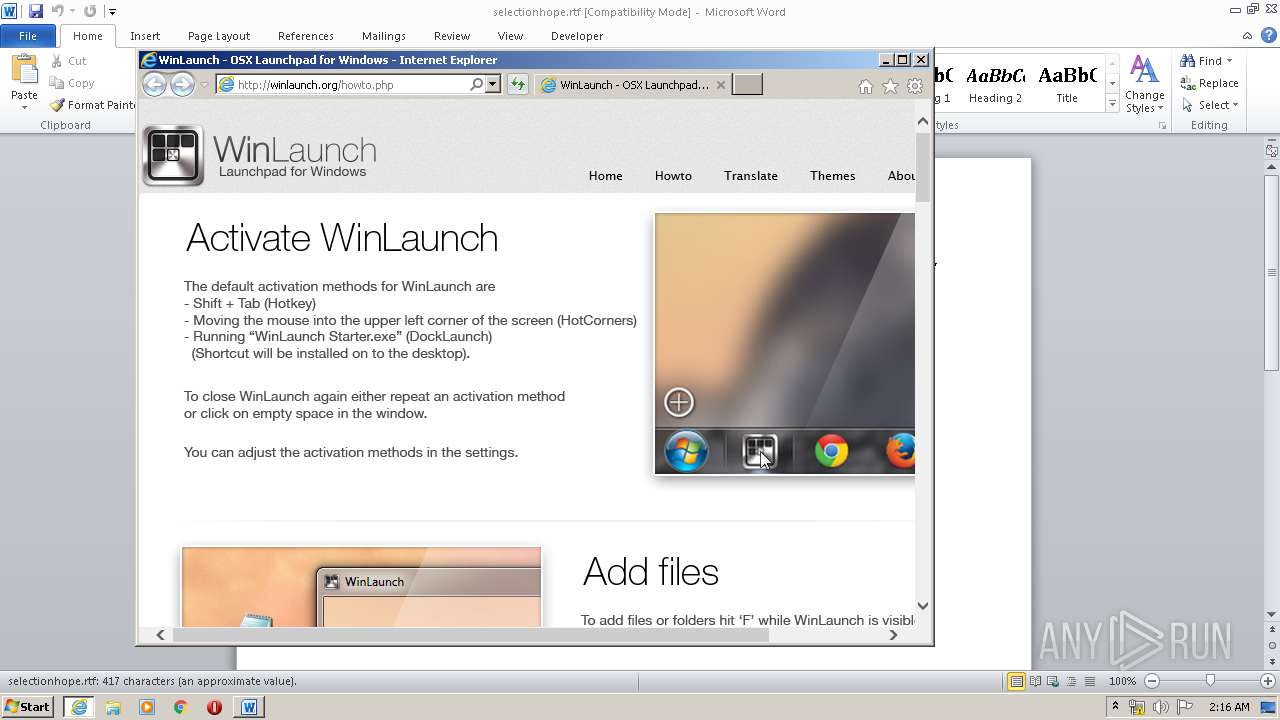Select the Format Painter brush icon
This screenshot has width=1280, height=720.
coord(57,105)
